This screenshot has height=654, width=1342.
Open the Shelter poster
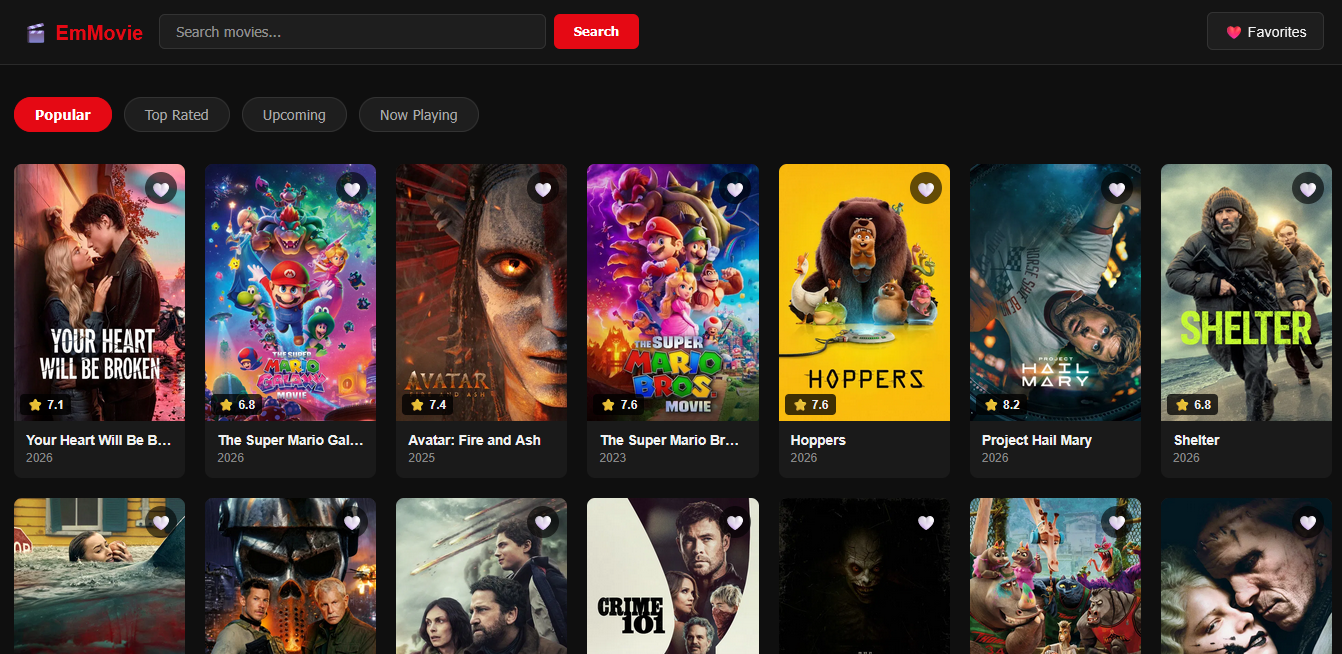1246,292
